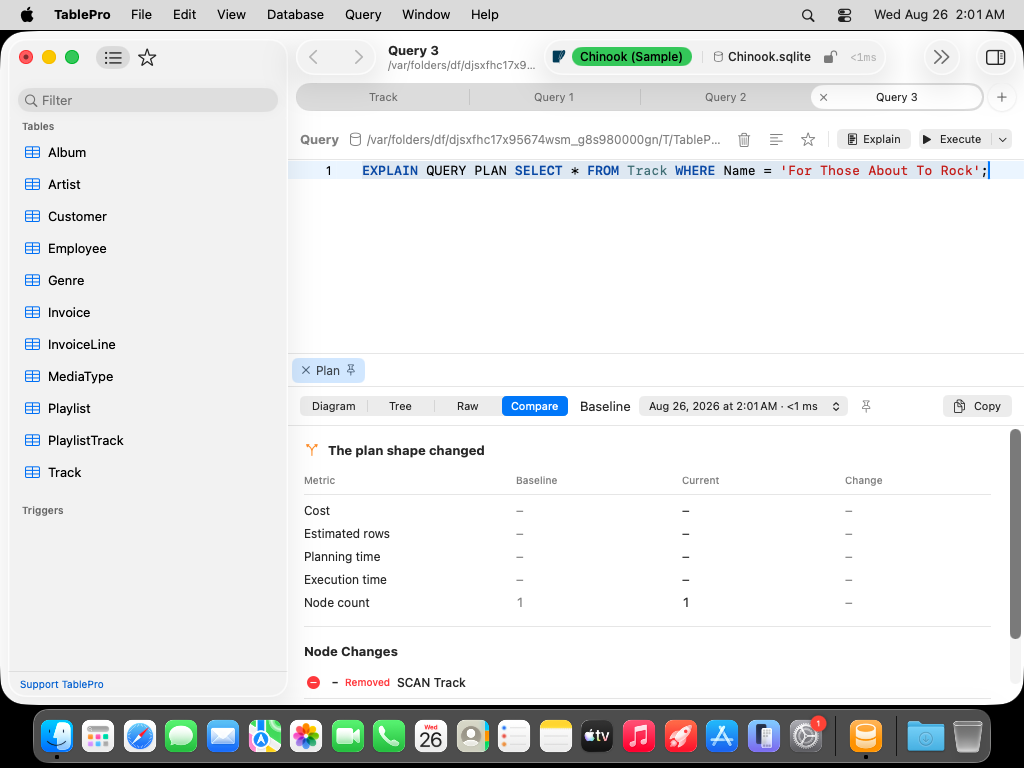Open Spotlight search in menu bar
The height and width of the screenshot is (768, 1024).
(808, 14)
